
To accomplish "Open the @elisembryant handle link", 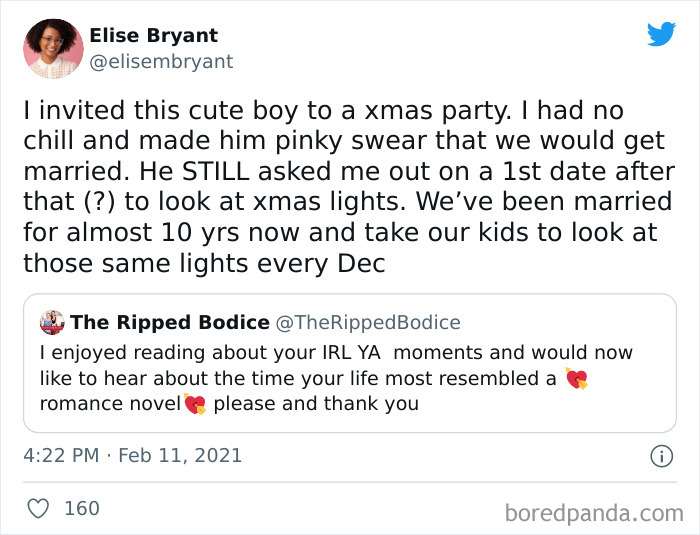I will (161, 61).
